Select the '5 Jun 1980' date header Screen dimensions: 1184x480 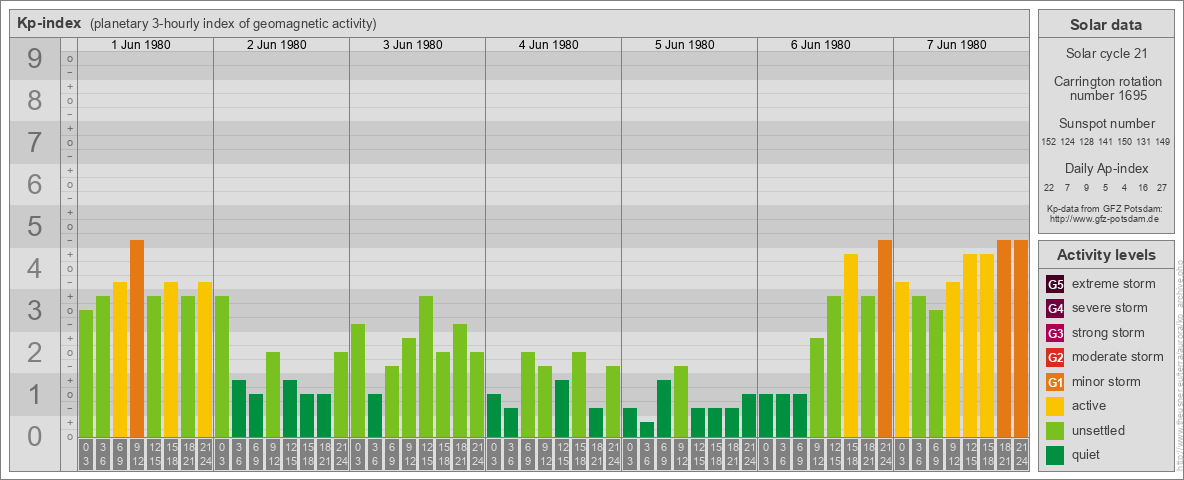[685, 45]
